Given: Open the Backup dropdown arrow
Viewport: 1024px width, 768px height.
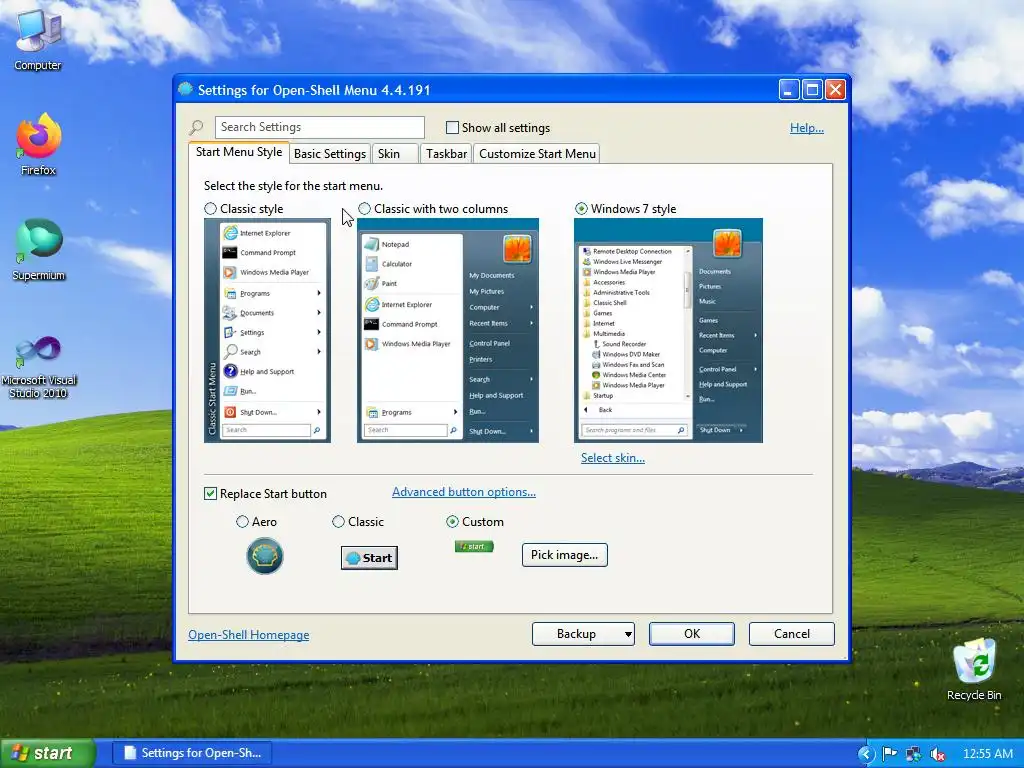Looking at the screenshot, I should (x=628, y=634).
